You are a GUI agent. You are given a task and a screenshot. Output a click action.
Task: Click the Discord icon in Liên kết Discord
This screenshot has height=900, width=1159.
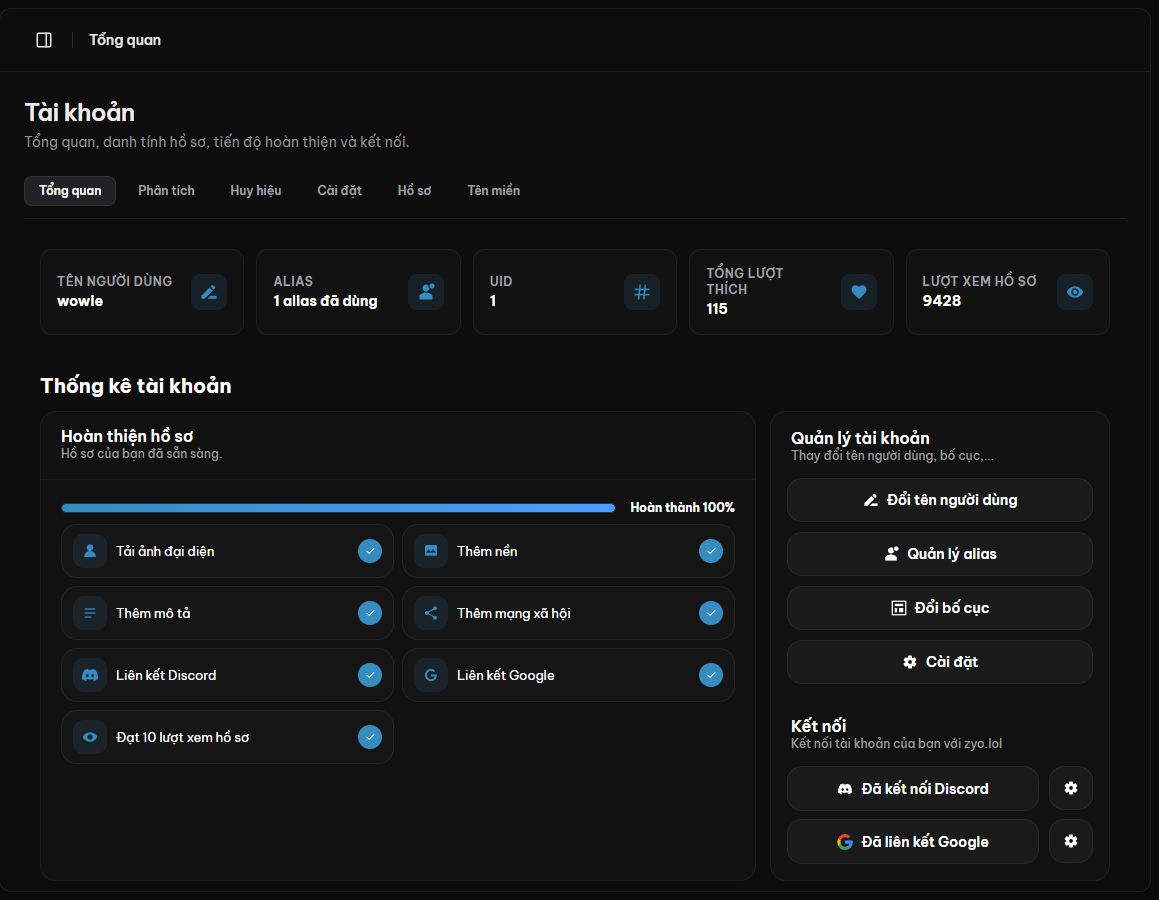tap(90, 675)
